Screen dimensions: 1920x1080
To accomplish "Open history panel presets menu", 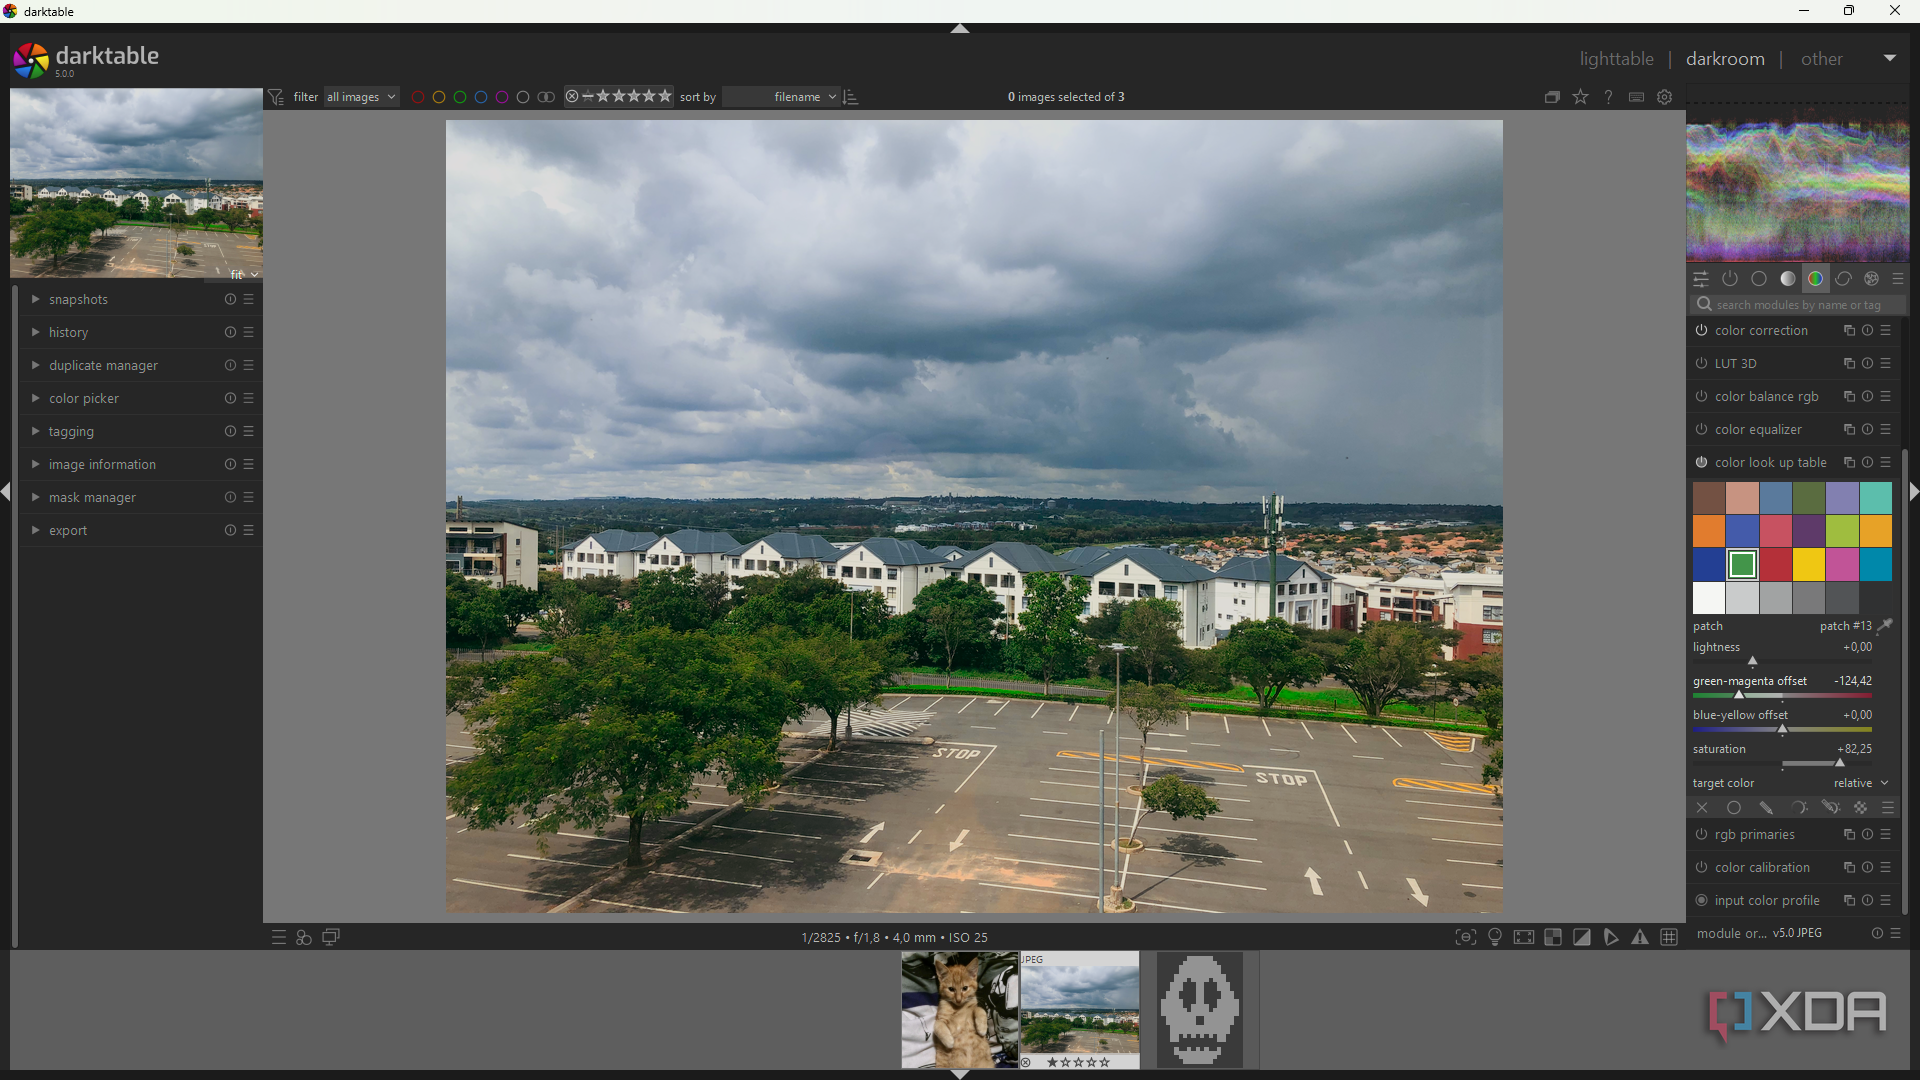I will tap(249, 333).
